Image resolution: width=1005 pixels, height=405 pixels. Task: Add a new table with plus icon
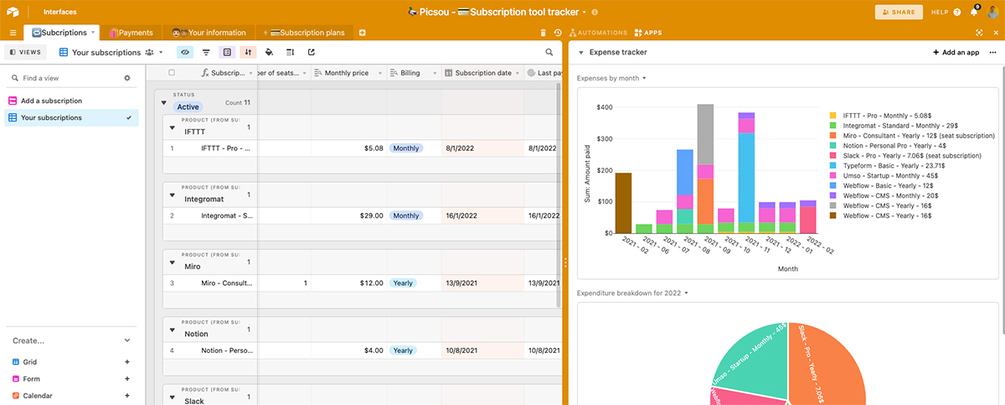[362, 33]
